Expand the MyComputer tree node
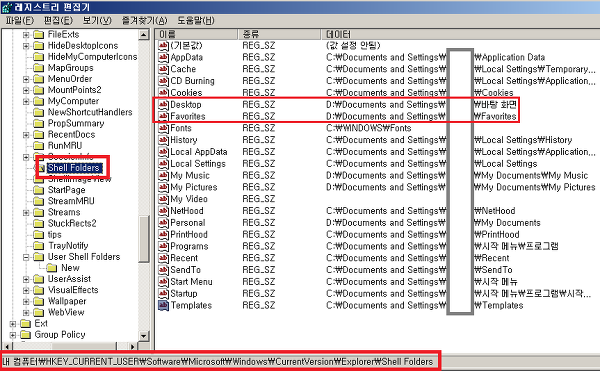 click(x=26, y=101)
